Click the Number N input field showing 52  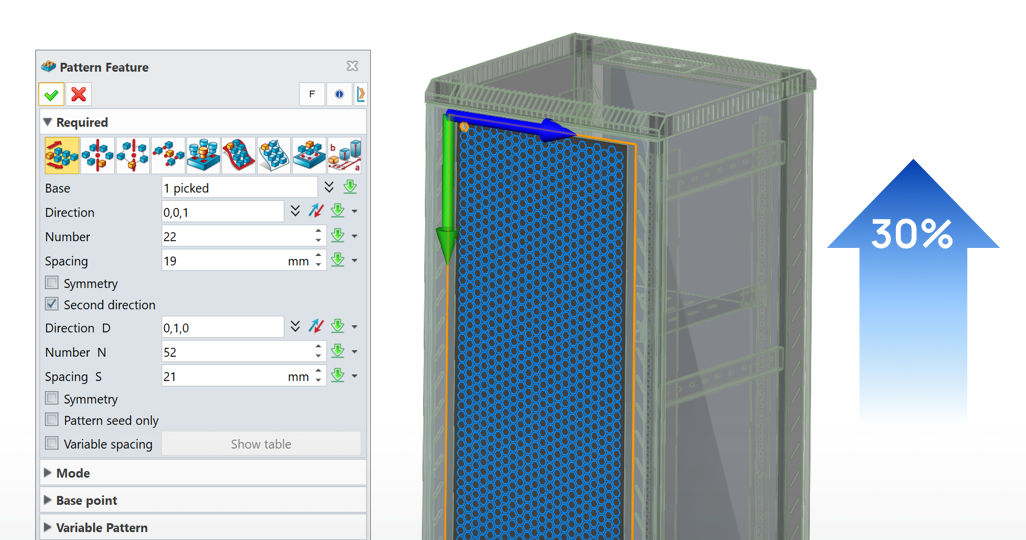[236, 352]
